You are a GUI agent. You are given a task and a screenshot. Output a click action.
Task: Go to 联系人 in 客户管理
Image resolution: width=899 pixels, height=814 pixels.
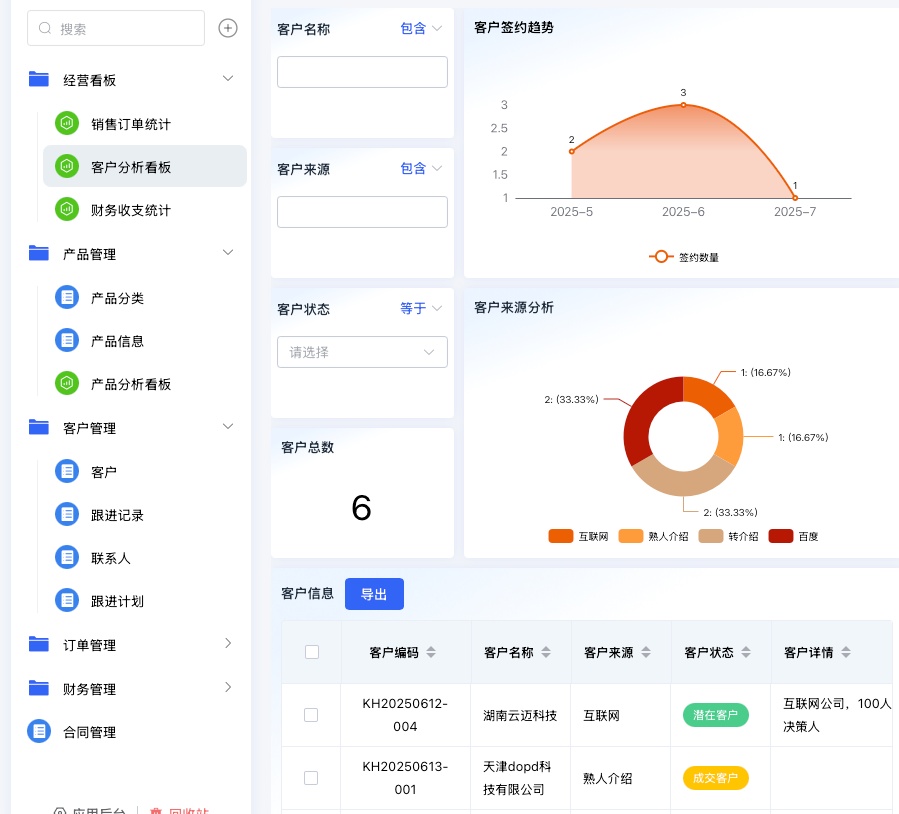110,557
